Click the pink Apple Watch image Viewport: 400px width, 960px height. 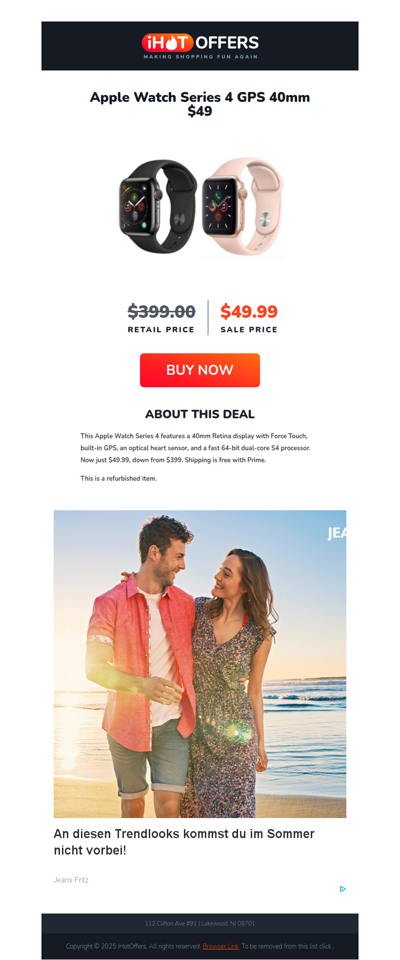(242, 206)
